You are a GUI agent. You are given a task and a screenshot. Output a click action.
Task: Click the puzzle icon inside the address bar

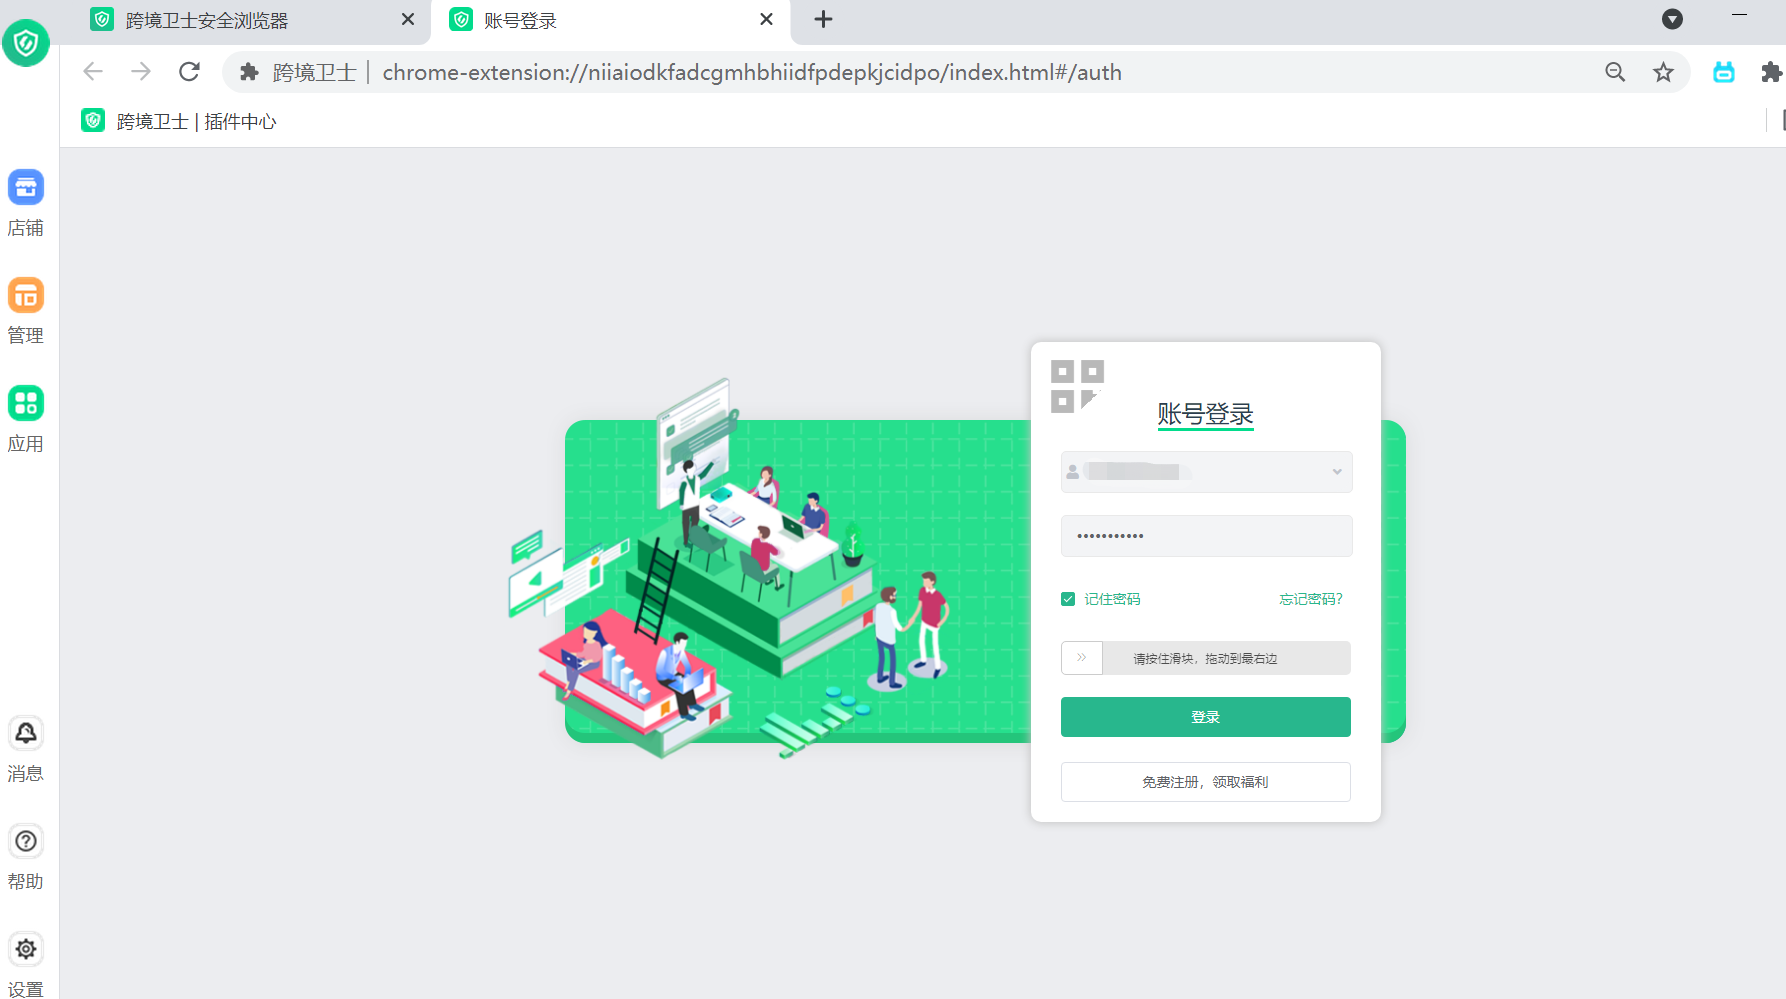pos(249,72)
